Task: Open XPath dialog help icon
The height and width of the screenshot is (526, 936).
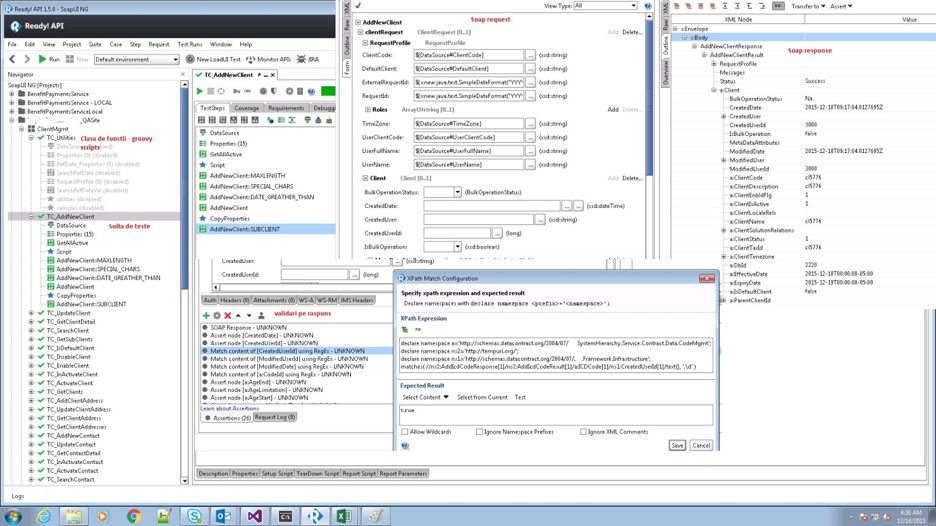Action: tap(405, 446)
